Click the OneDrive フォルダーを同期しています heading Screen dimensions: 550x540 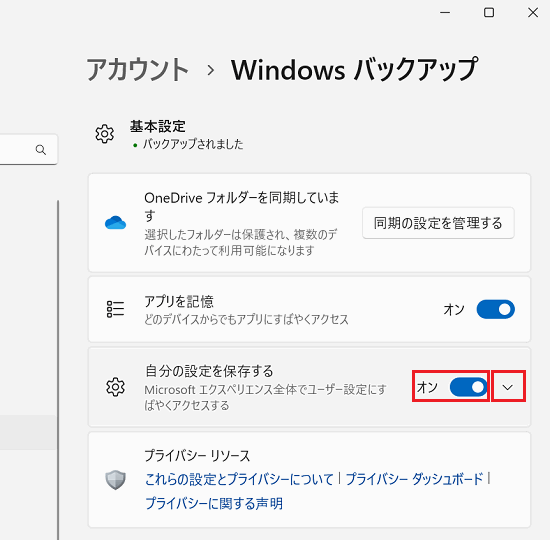coord(241,206)
